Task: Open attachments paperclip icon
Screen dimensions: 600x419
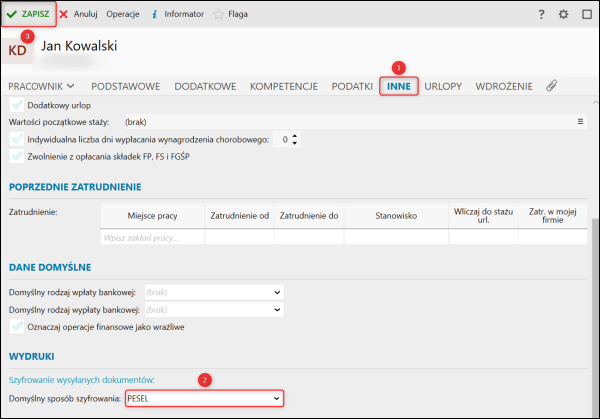Action: point(551,86)
